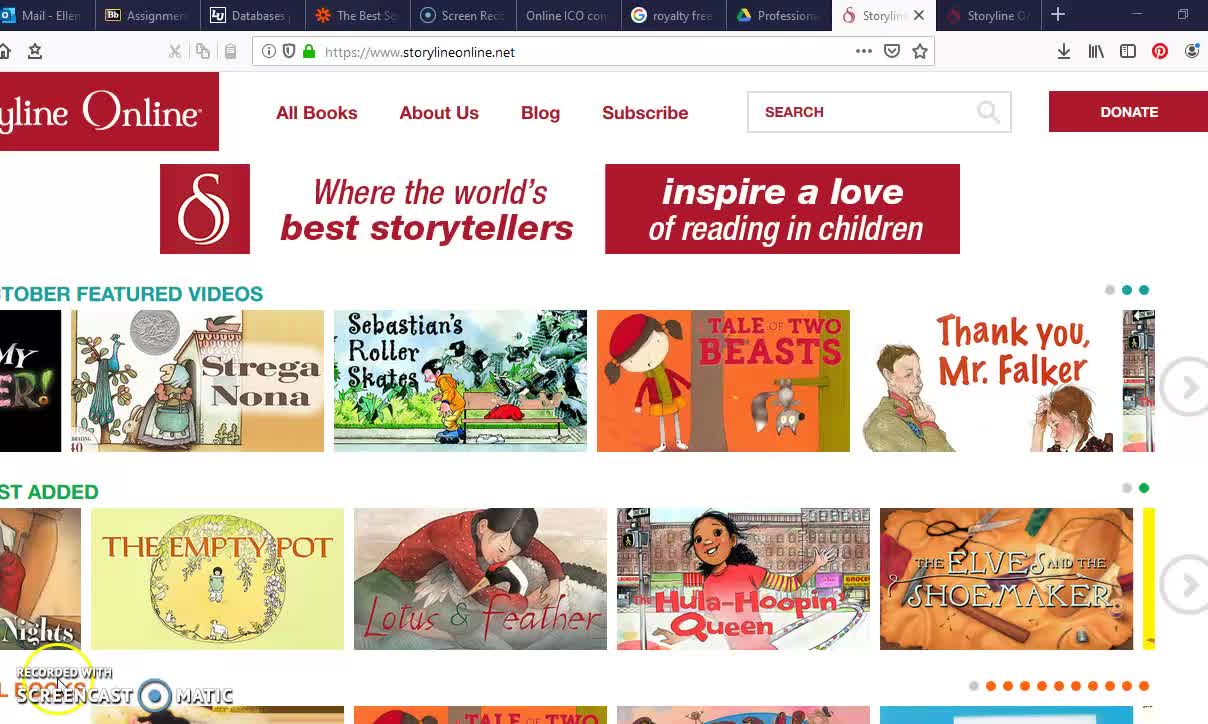Select green second dot of Just Added pager

pyautogui.click(x=1144, y=488)
